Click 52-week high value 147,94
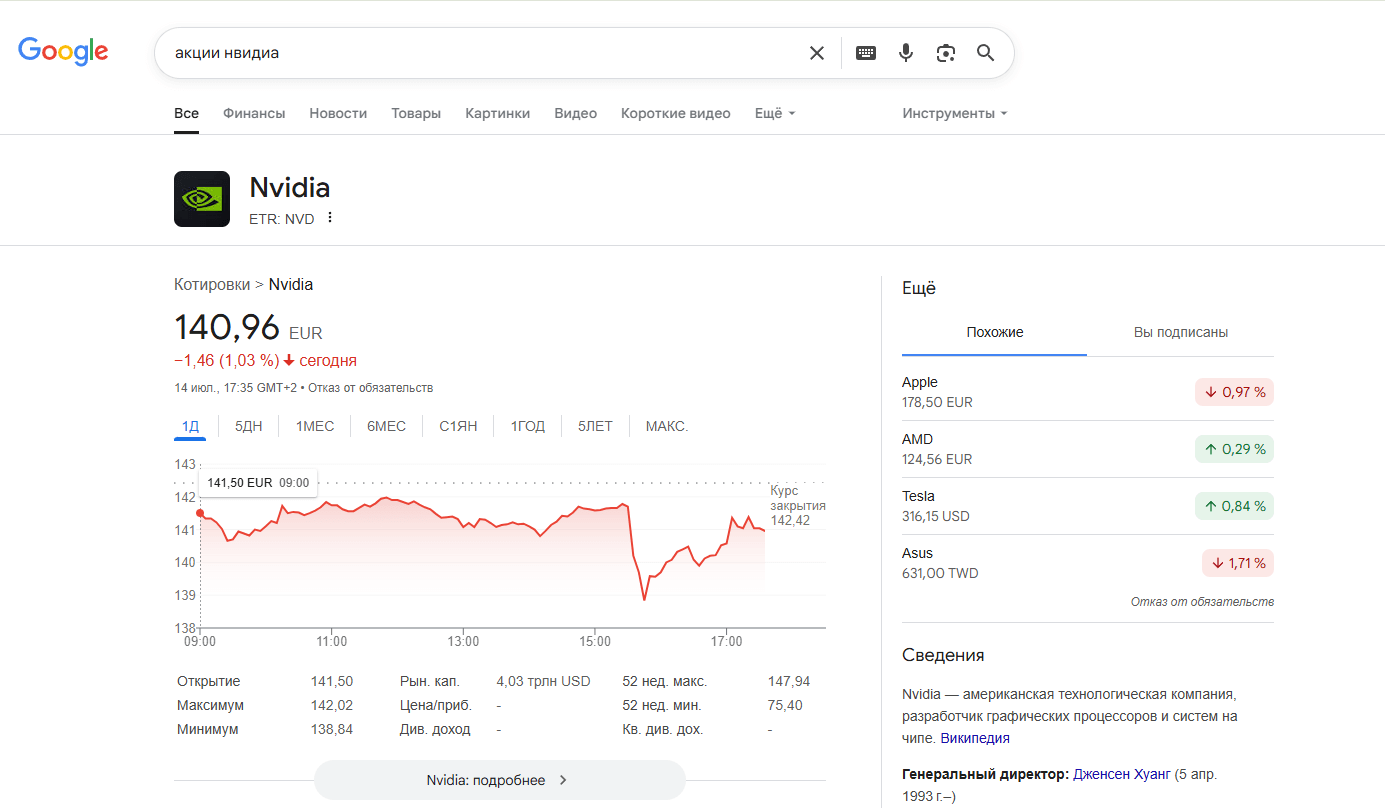Image resolution: width=1385 pixels, height=808 pixels. click(789, 682)
